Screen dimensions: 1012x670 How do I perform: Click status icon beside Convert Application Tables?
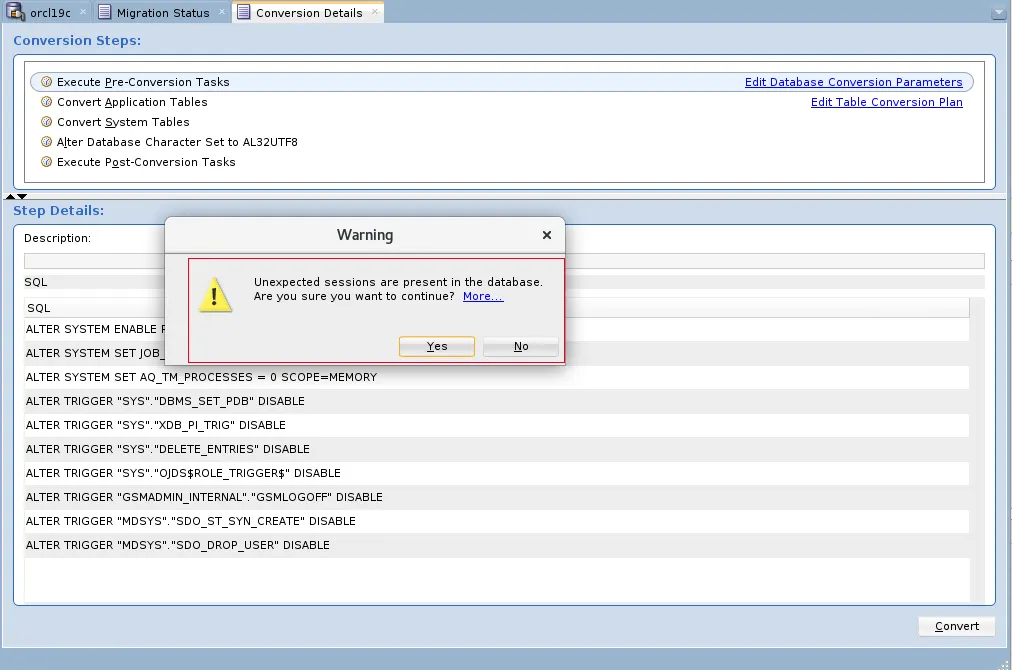coord(46,102)
